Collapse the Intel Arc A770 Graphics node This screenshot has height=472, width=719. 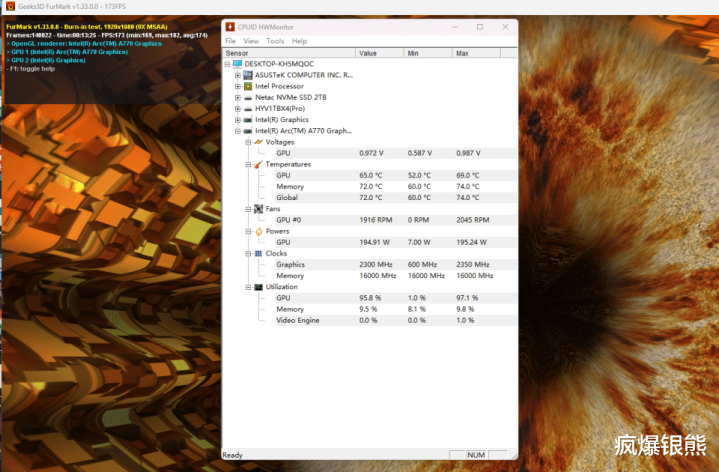[x=237, y=131]
